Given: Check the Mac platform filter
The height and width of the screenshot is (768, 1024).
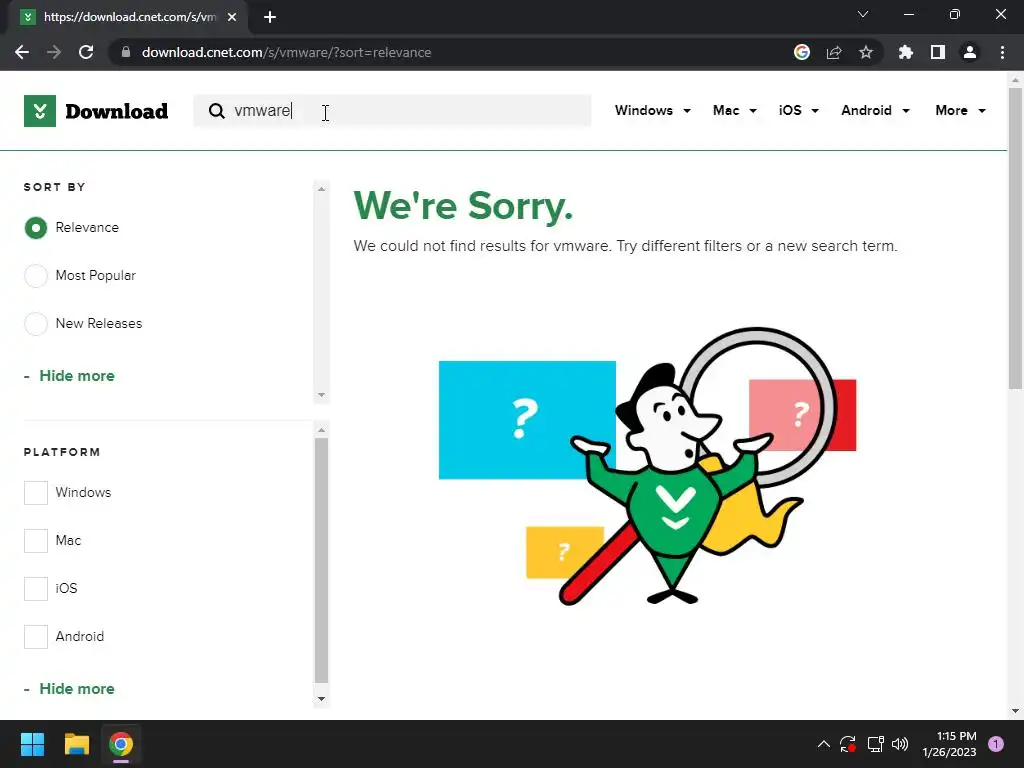Looking at the screenshot, I should pos(36,541).
